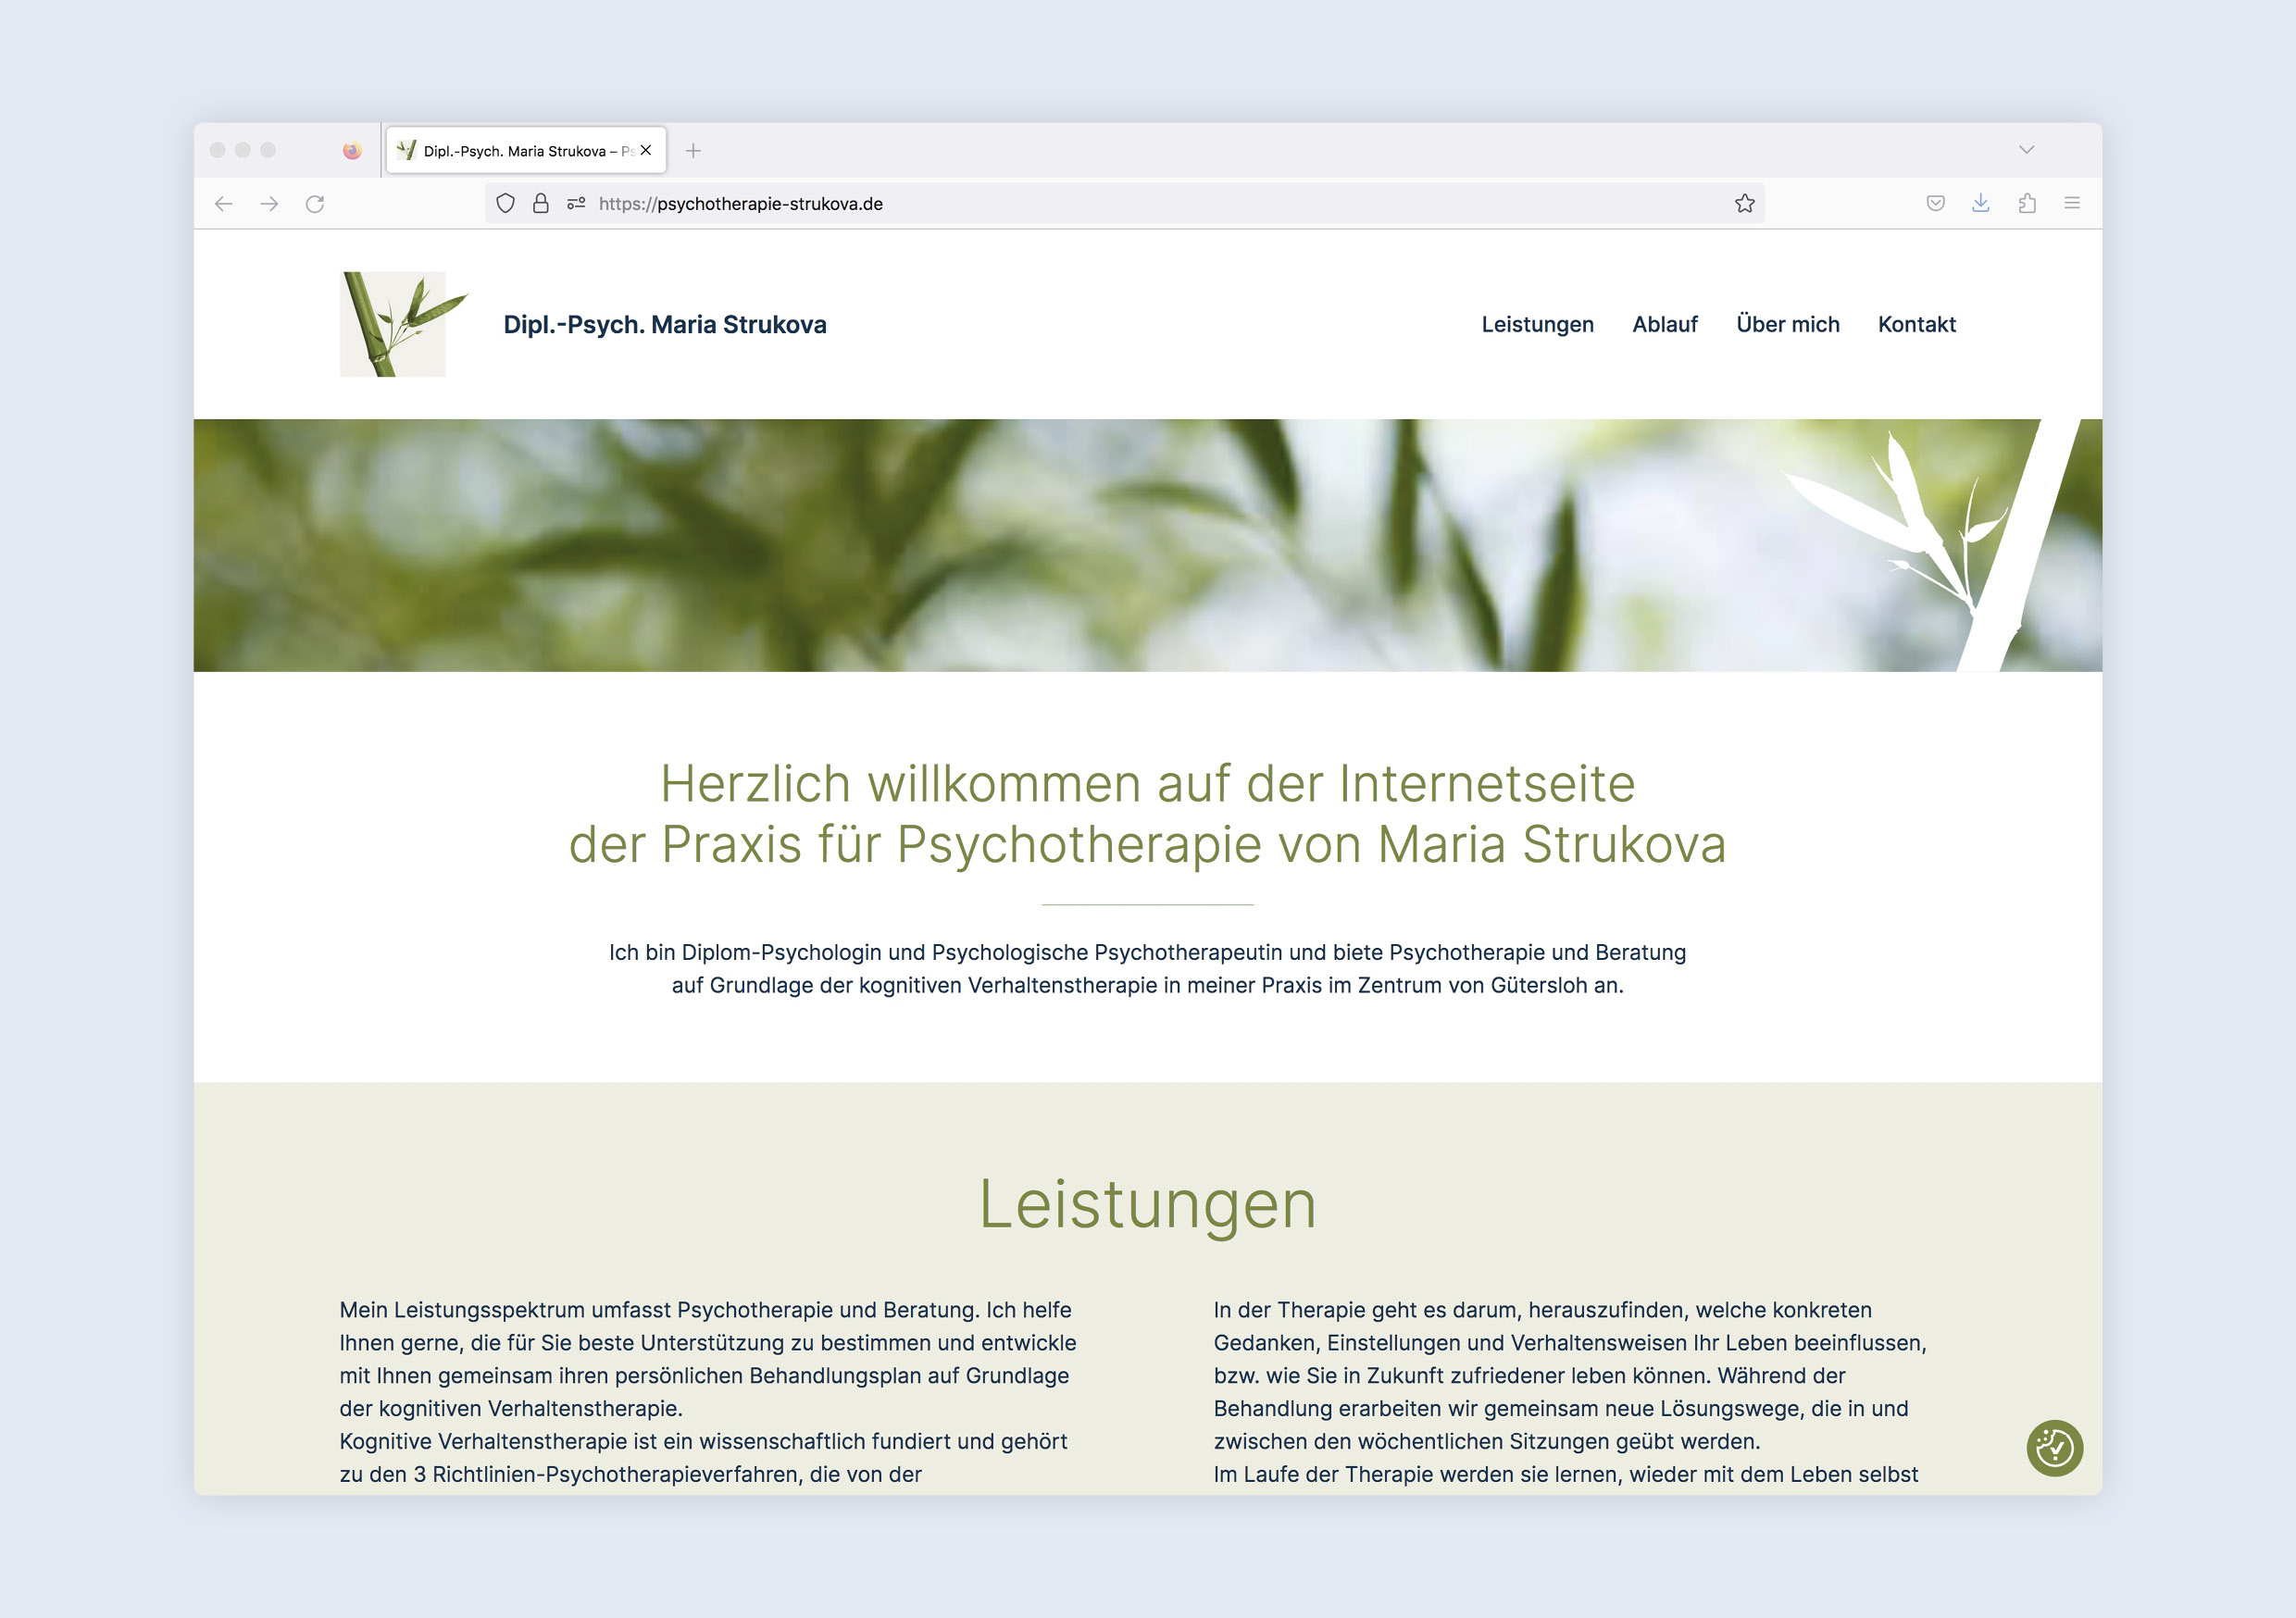
Task: Click the padlock site security icon
Action: pos(541,204)
